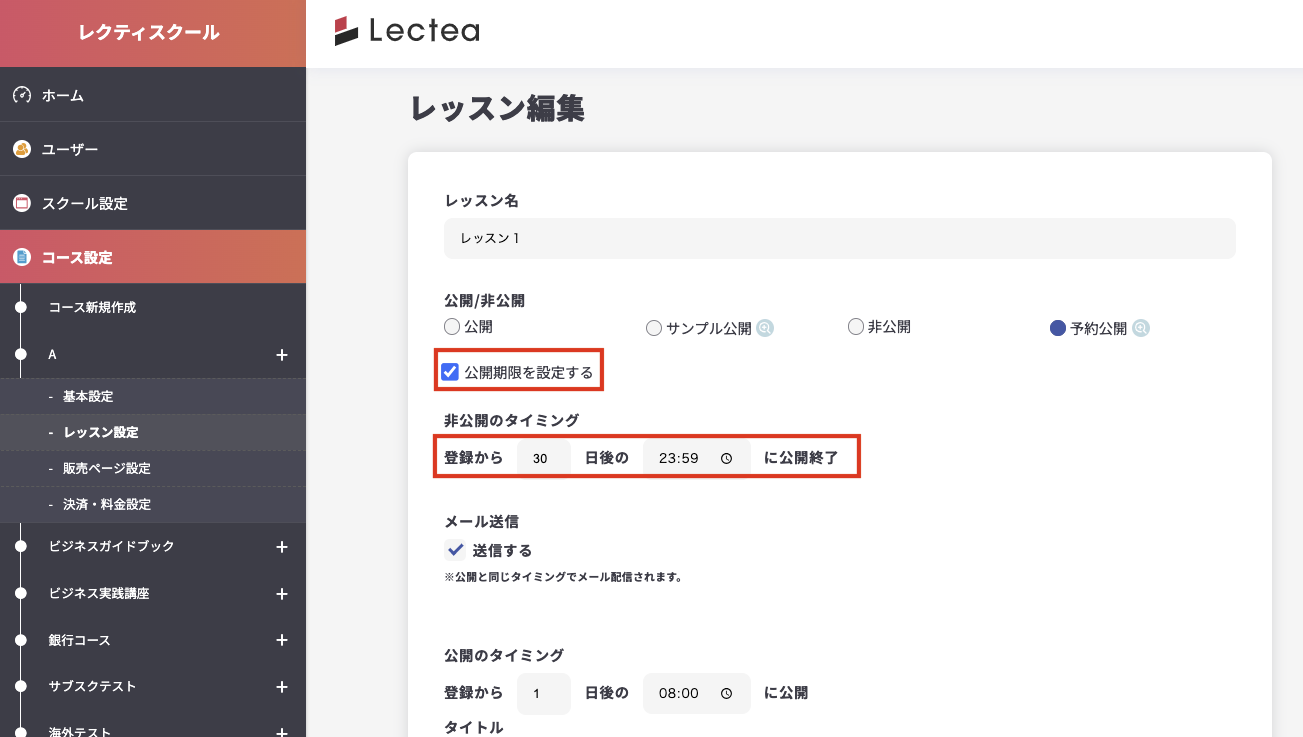1303x737 pixels.
Task: Expand course A with plus icon
Action: coord(282,355)
